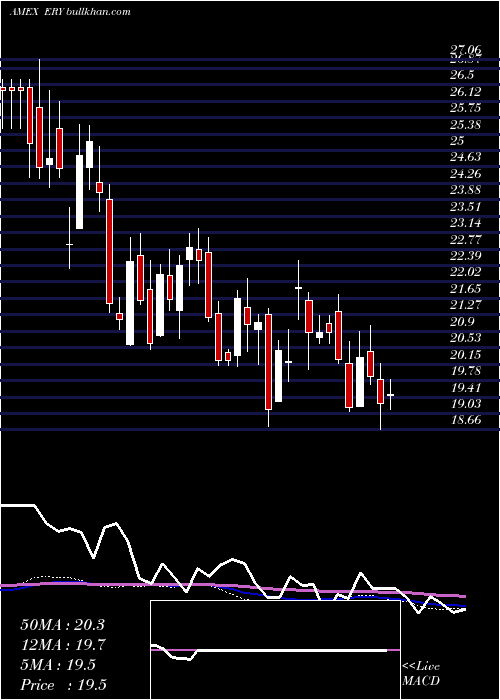Image resolution: width=500 pixels, height=700 pixels.
Task: Select the 25 price axis label
Action: pyautogui.click(x=457, y=141)
